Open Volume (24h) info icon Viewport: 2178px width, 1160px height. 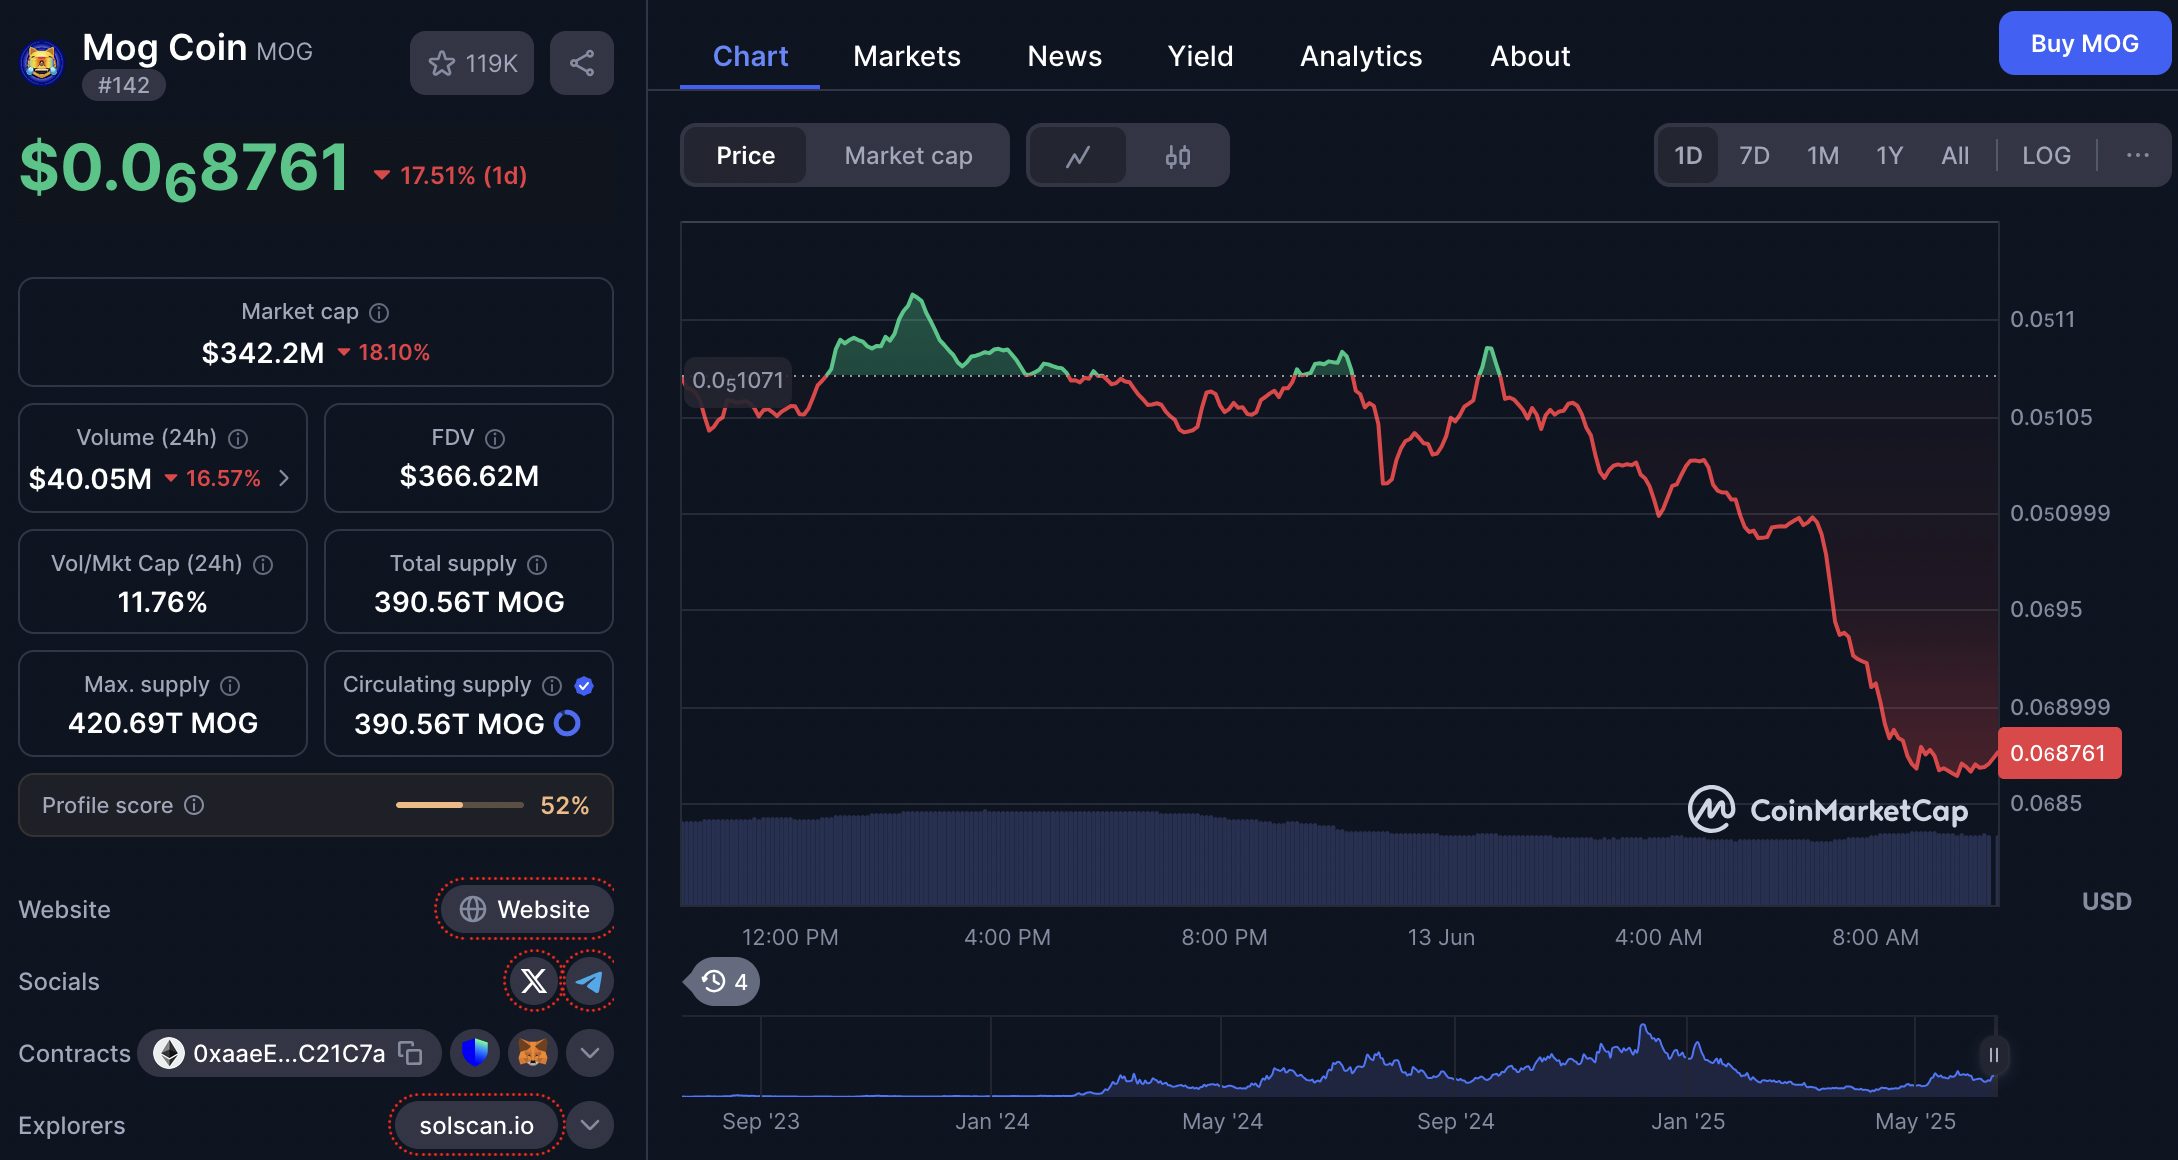click(x=238, y=439)
